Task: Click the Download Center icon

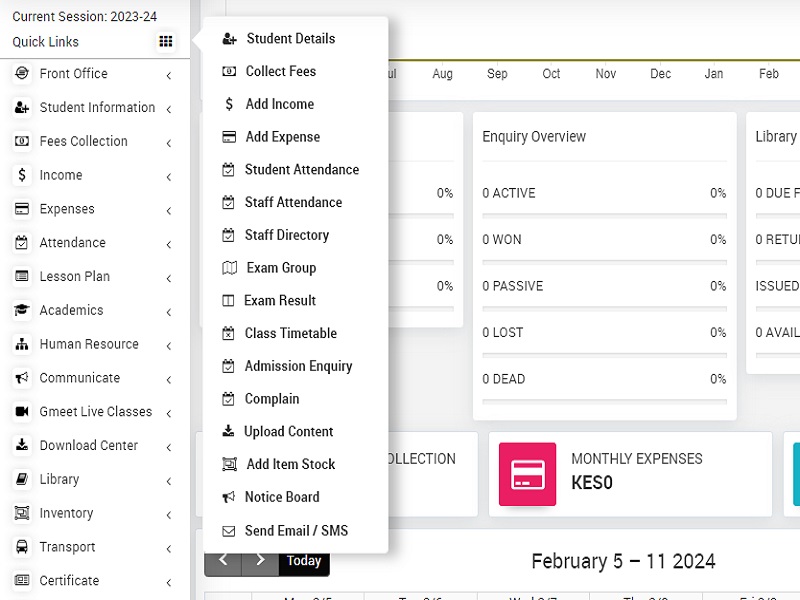Action: pyautogui.click(x=21, y=446)
